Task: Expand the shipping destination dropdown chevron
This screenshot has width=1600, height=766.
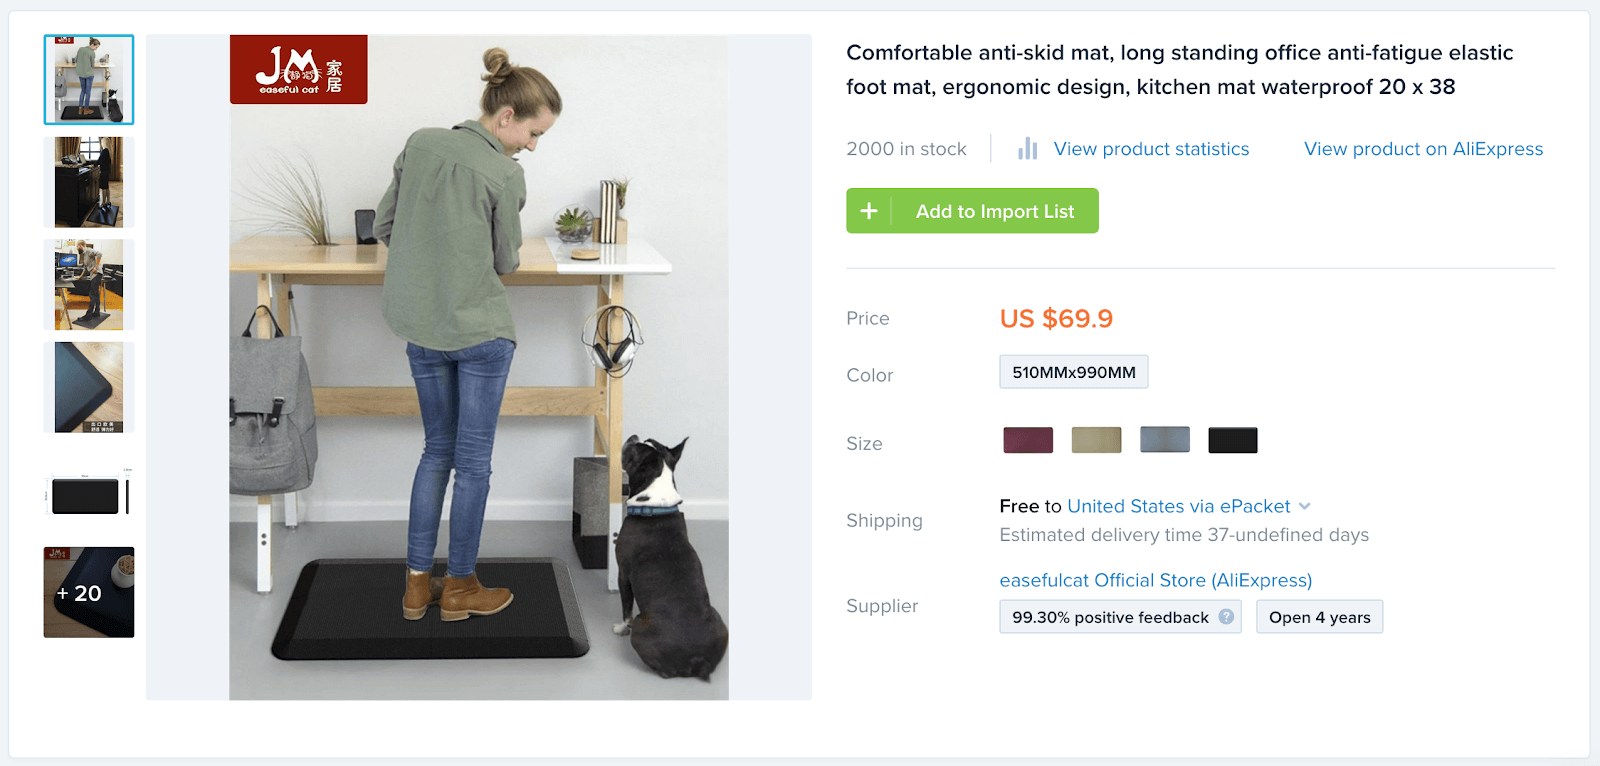Action: tap(1304, 506)
